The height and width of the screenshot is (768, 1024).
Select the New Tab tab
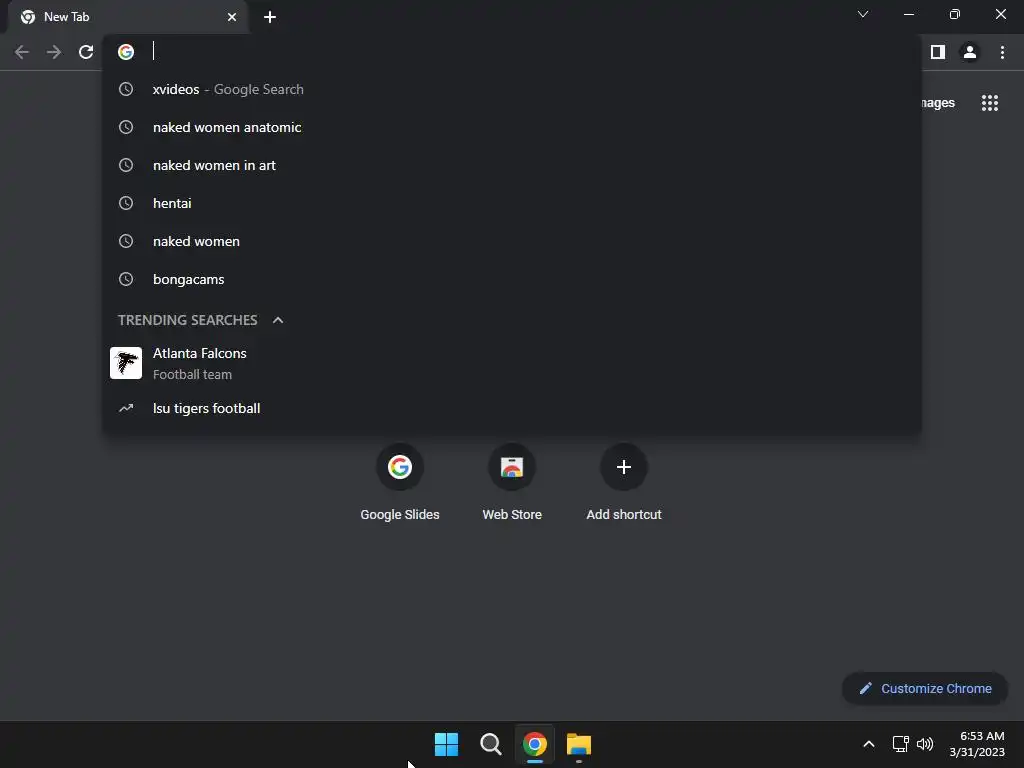click(127, 17)
